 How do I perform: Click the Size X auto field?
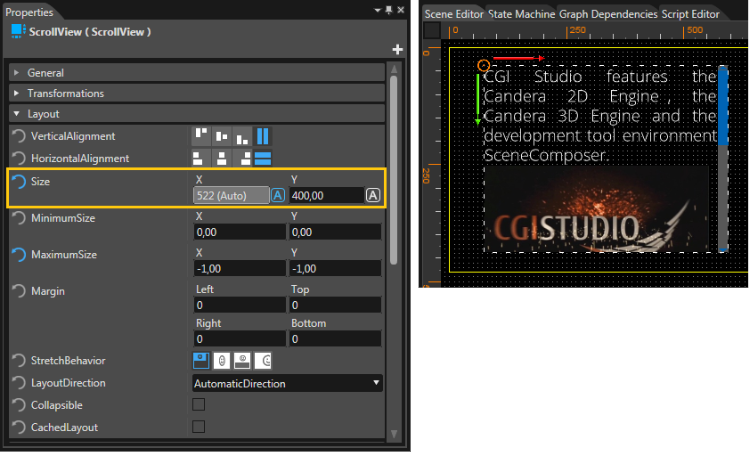point(231,195)
